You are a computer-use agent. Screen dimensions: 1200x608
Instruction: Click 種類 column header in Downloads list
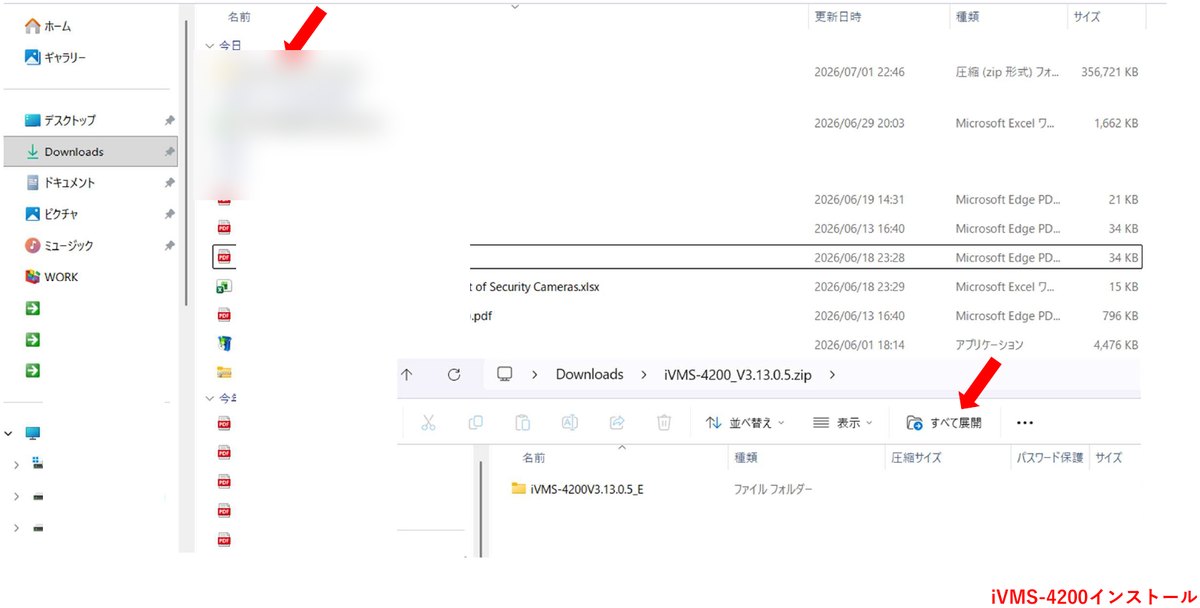pyautogui.click(x=965, y=17)
